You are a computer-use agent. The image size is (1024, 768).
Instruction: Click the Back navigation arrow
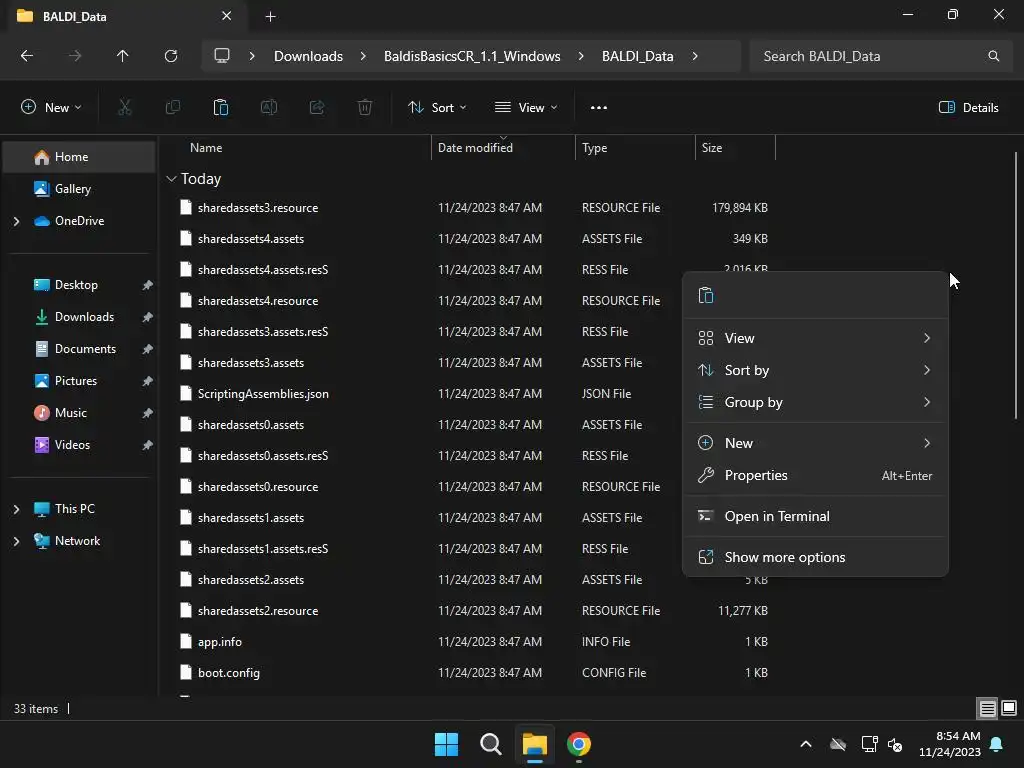coord(27,56)
